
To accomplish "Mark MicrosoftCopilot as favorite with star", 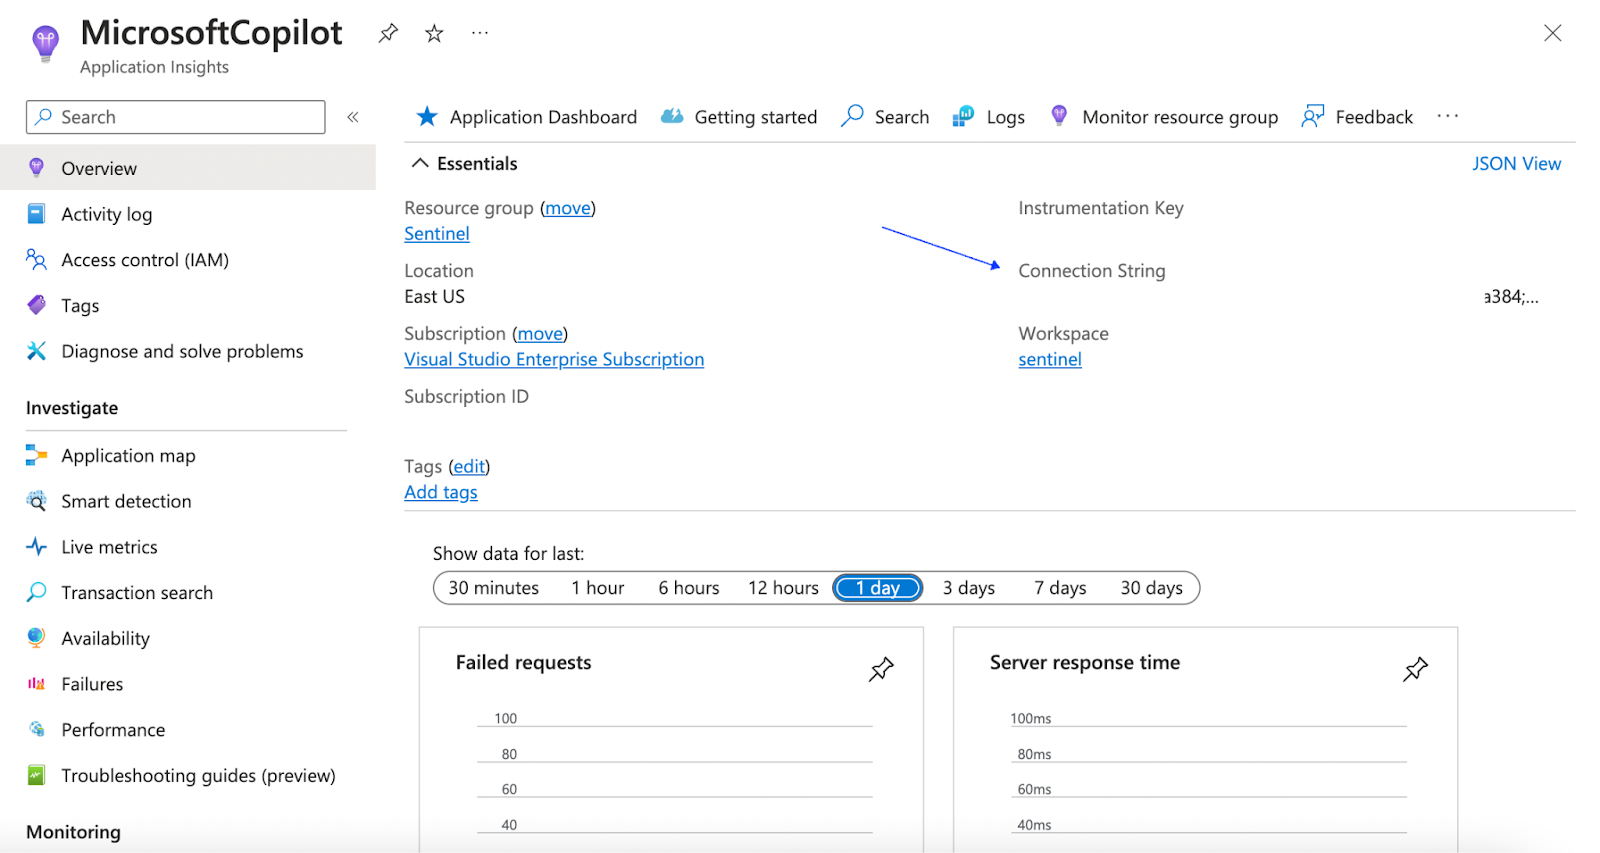I will 434,33.
